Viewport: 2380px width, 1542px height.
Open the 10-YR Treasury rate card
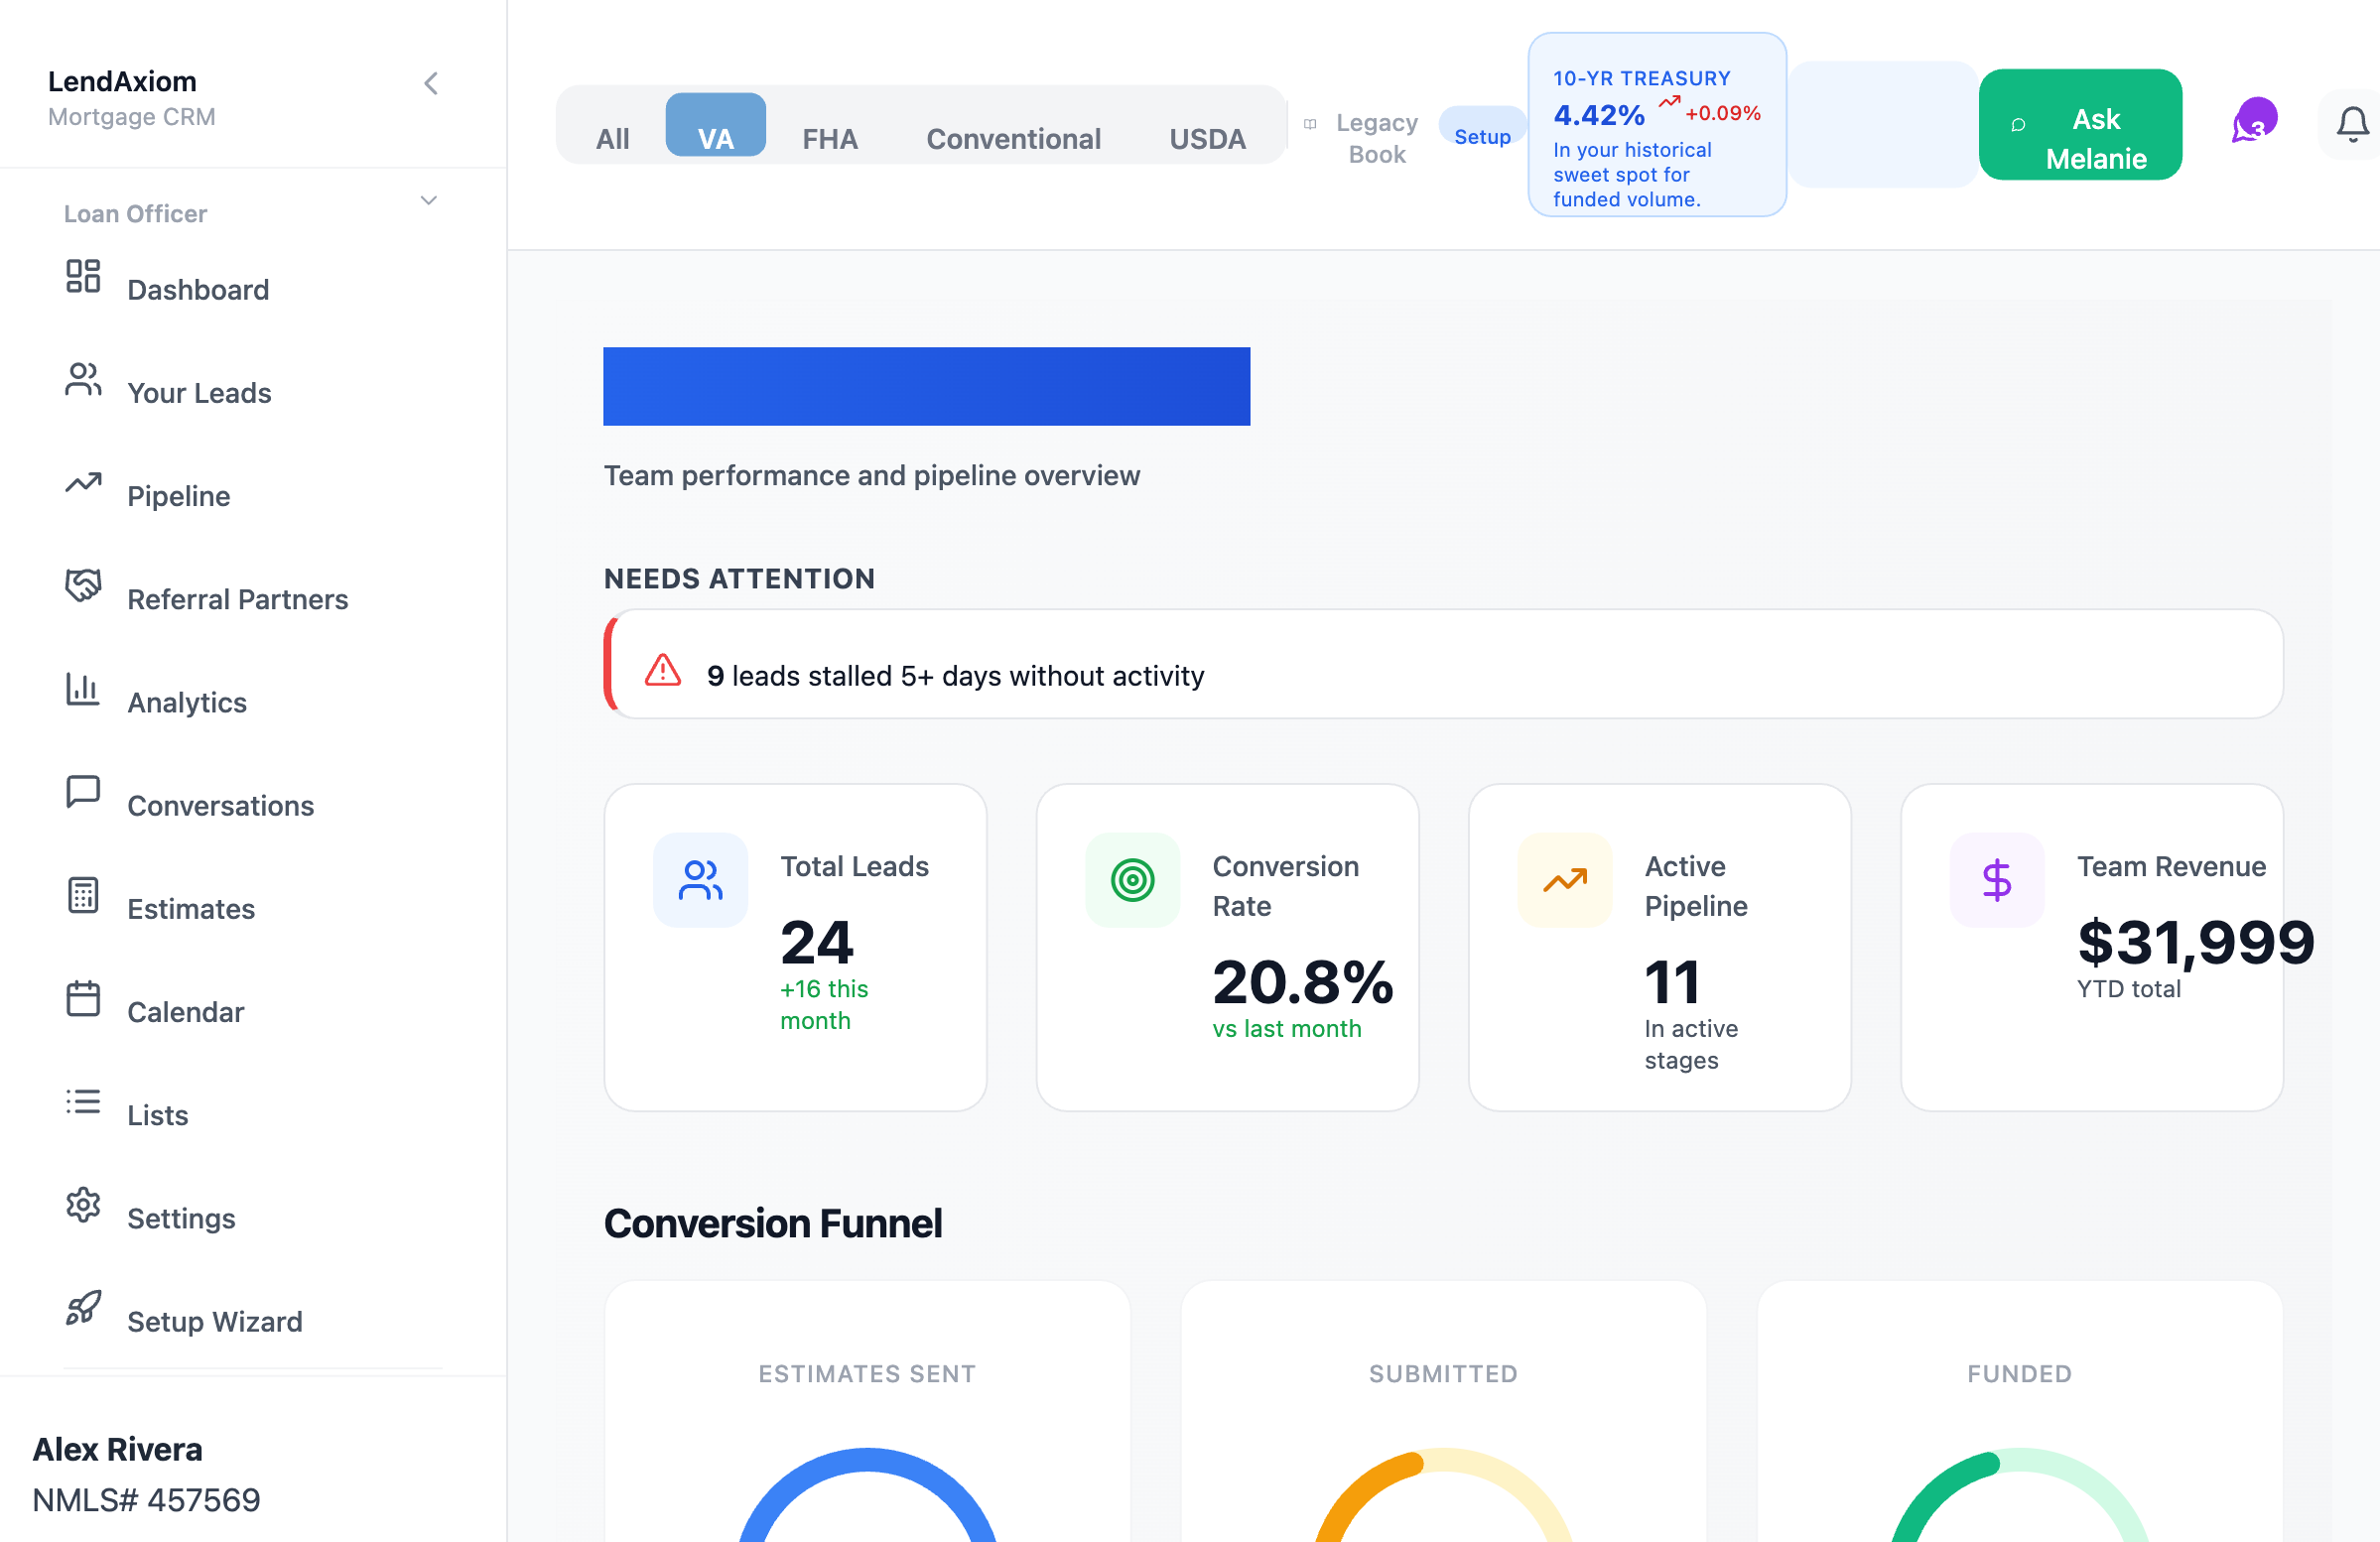pyautogui.click(x=1656, y=124)
